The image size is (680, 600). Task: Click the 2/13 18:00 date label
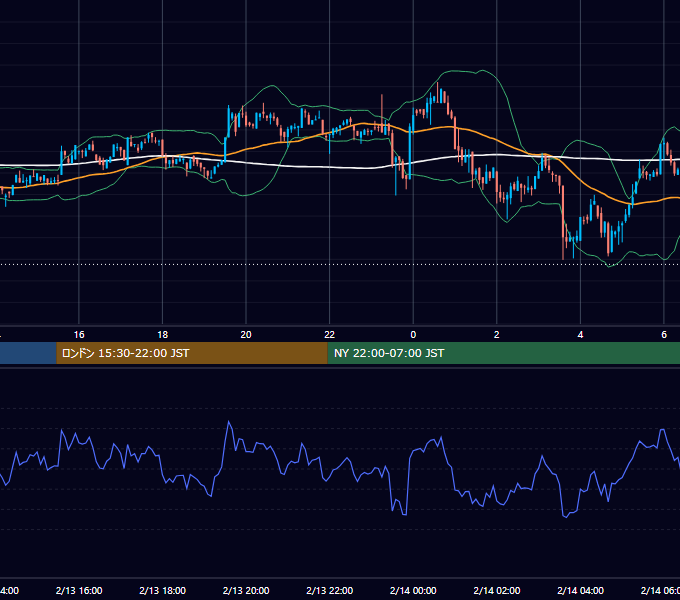click(163, 591)
